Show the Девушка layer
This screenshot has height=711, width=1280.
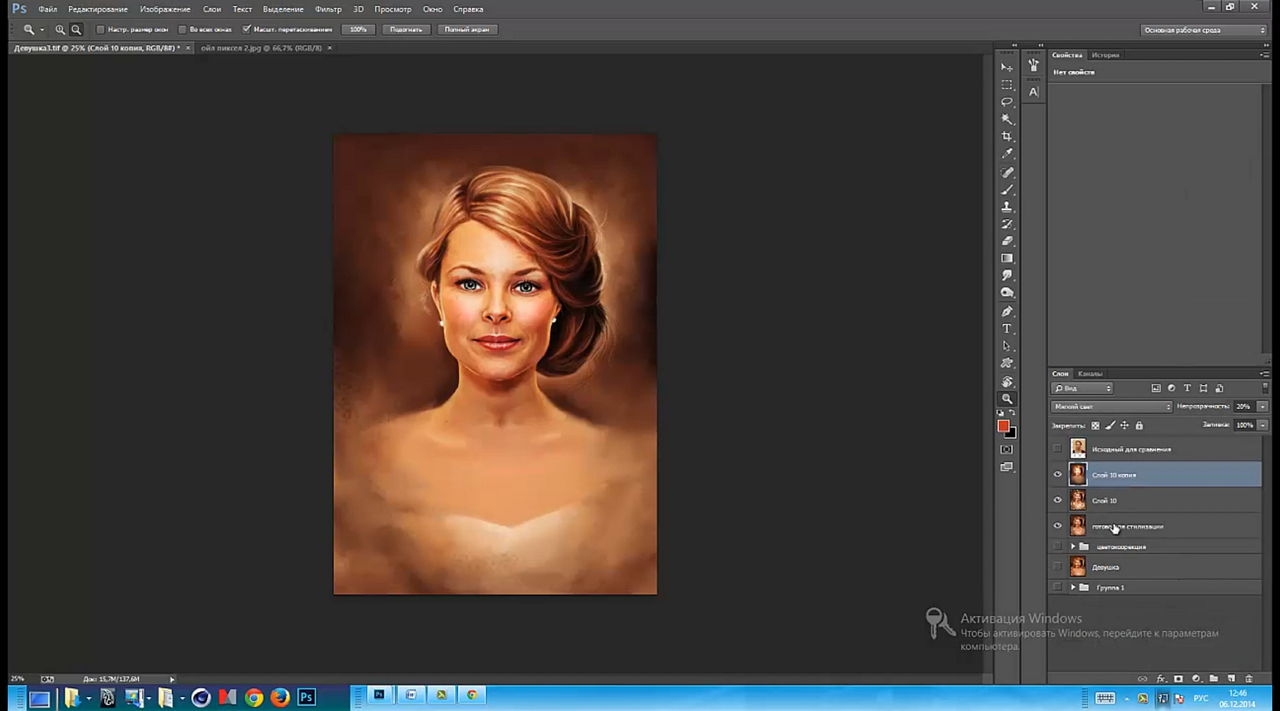1058,567
